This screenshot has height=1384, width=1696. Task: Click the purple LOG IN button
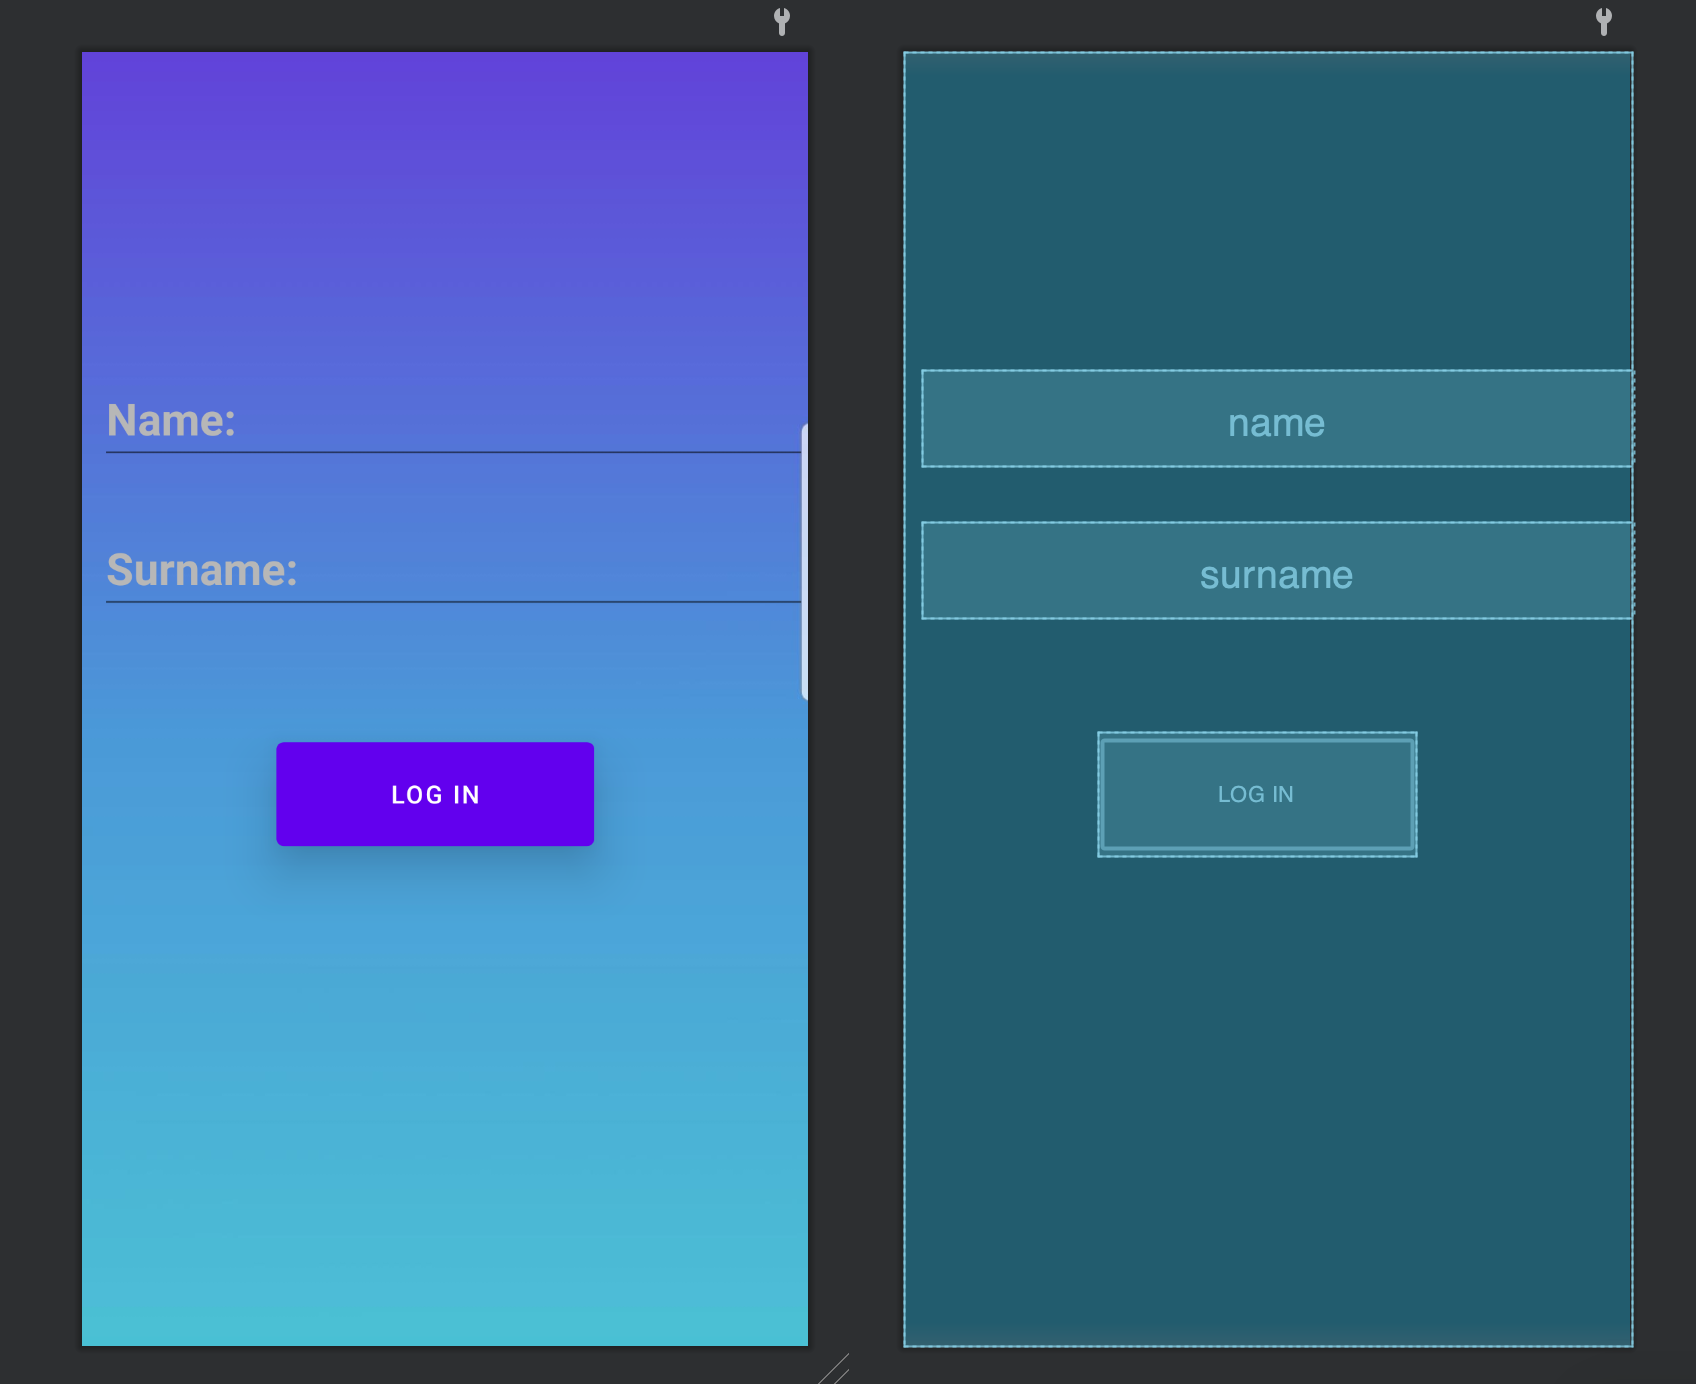point(435,794)
